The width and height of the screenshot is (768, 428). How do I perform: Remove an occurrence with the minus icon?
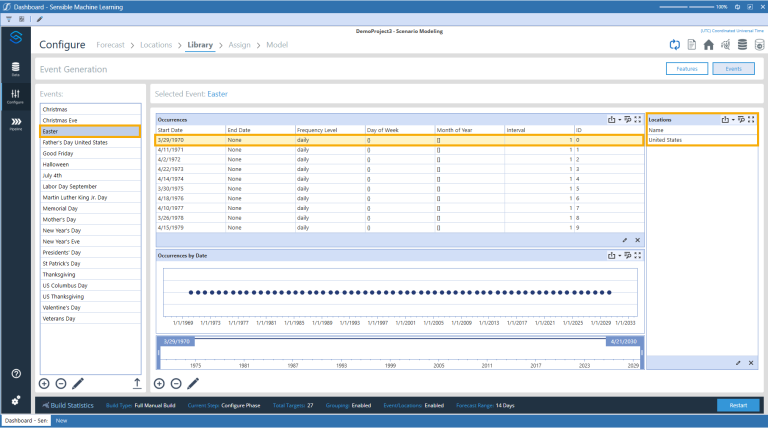(176, 383)
